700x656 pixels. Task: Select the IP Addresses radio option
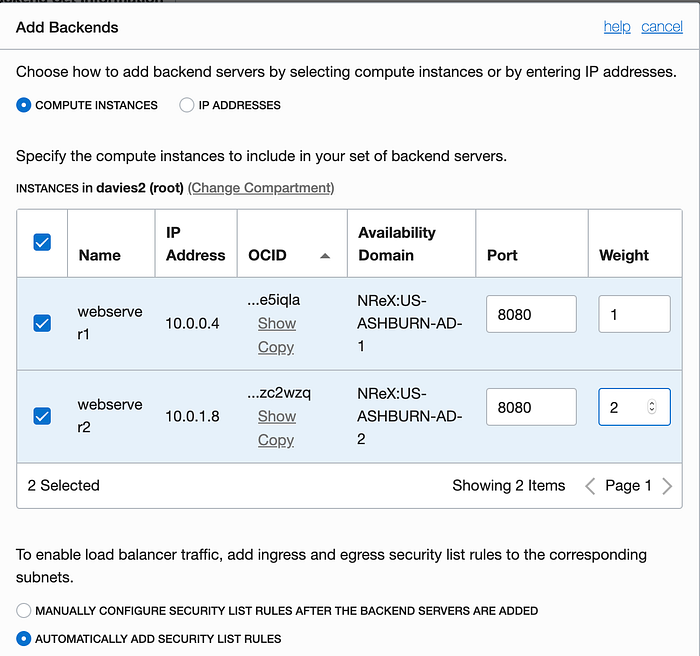187,105
